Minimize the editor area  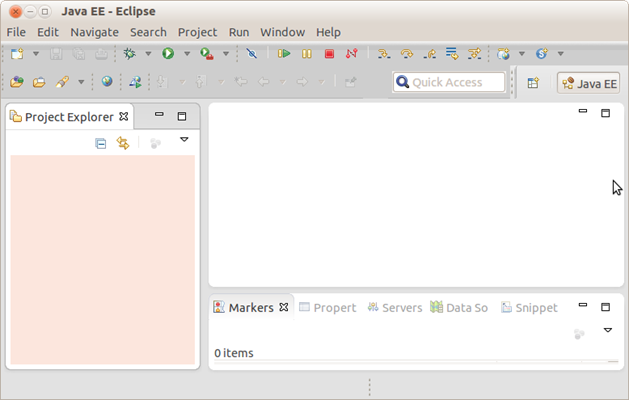[583, 111]
